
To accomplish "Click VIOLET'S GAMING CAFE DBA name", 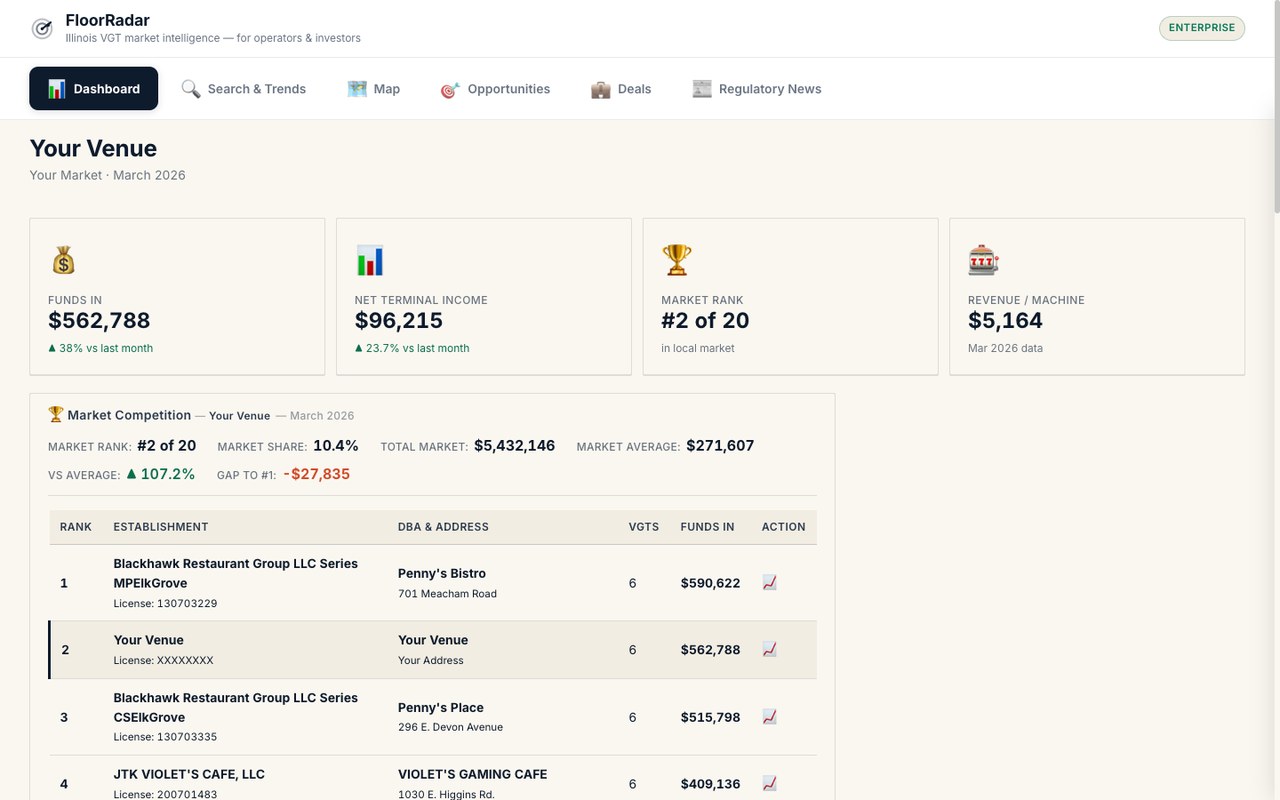I will click(472, 774).
